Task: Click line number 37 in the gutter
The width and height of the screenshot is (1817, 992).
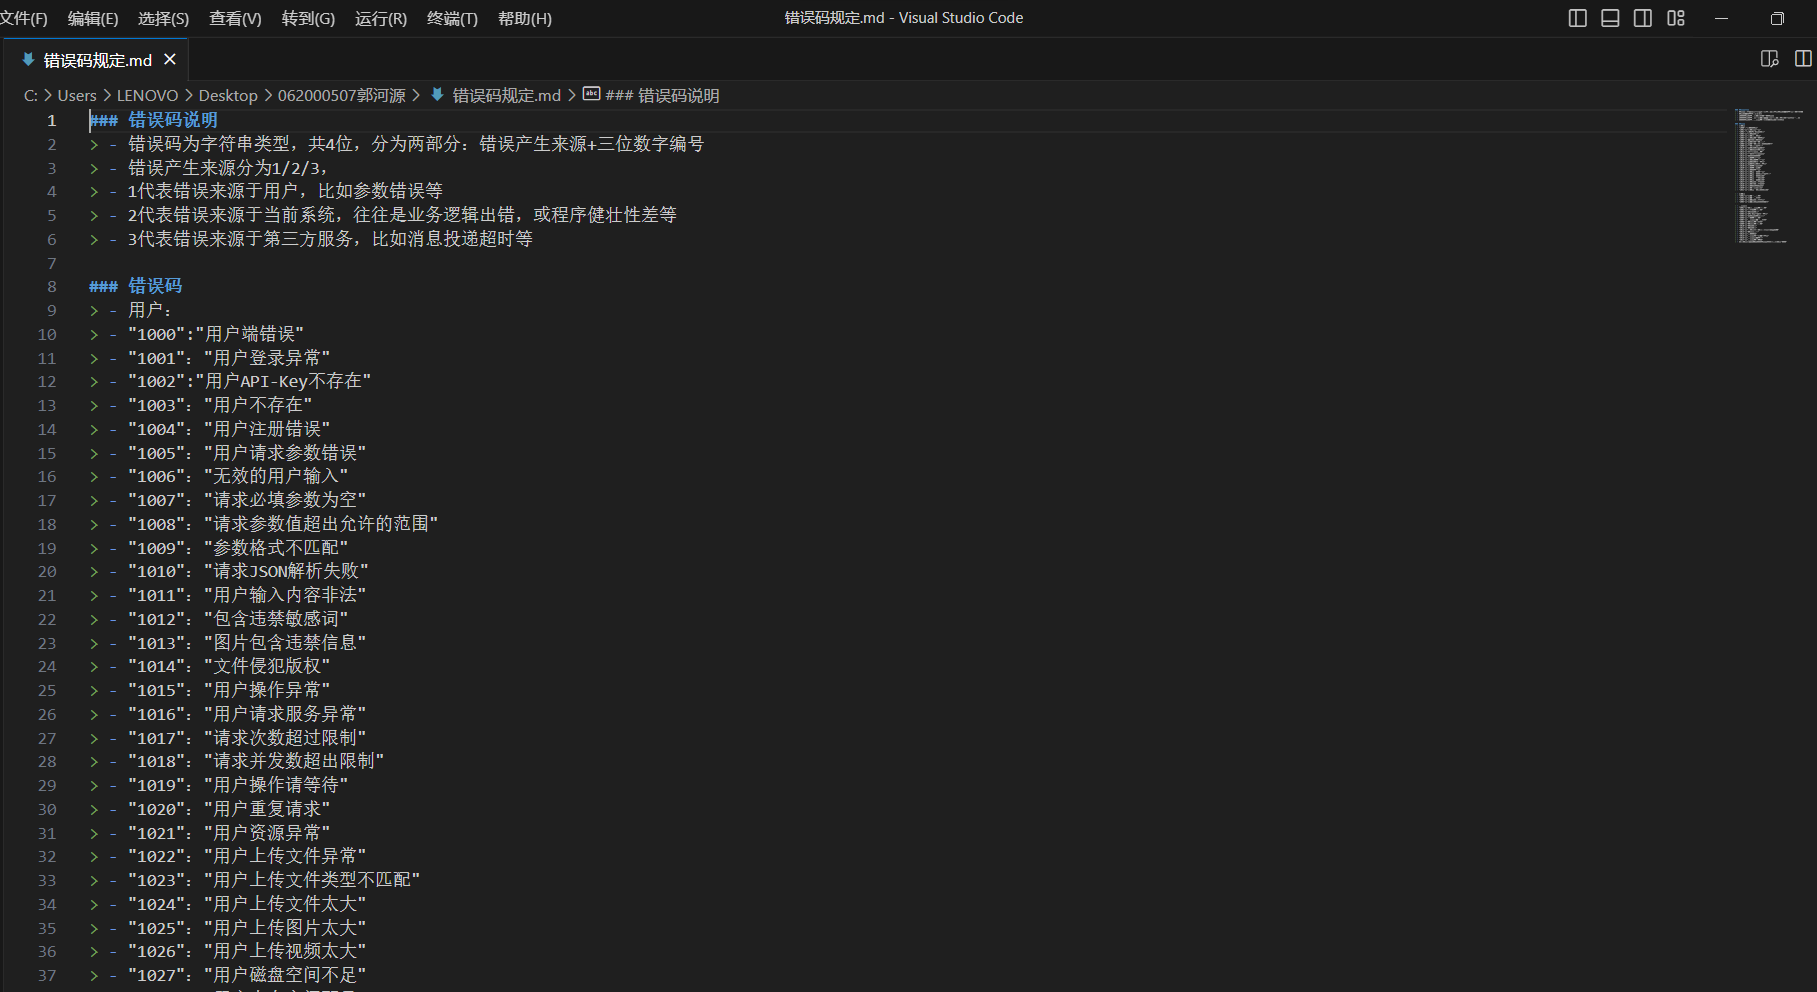Action: (47, 976)
